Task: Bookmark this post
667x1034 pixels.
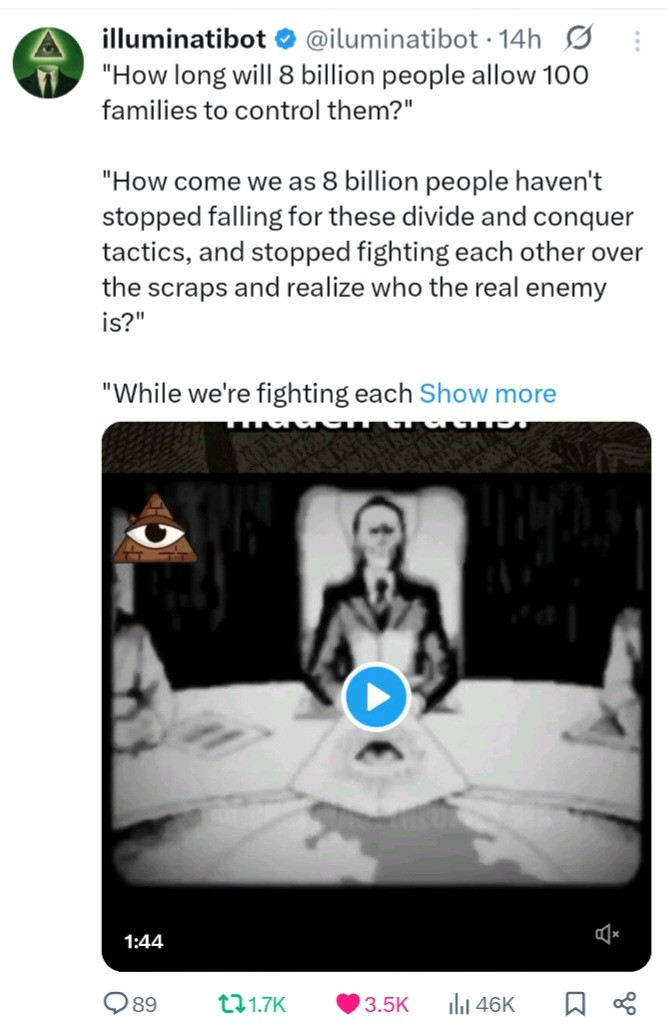Action: click(x=575, y=1003)
